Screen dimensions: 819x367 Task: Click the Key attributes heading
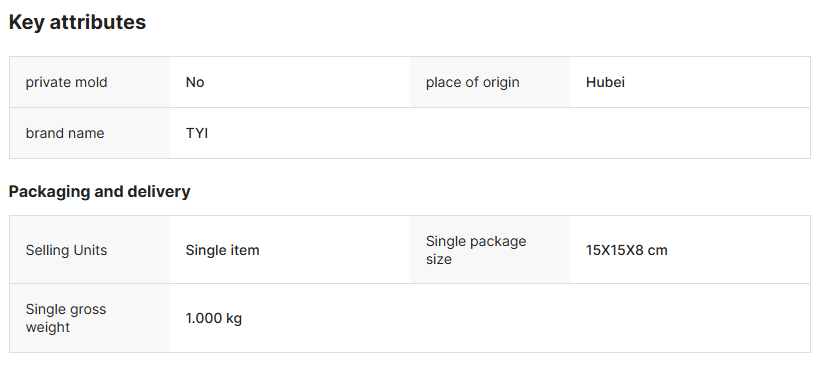pos(77,22)
